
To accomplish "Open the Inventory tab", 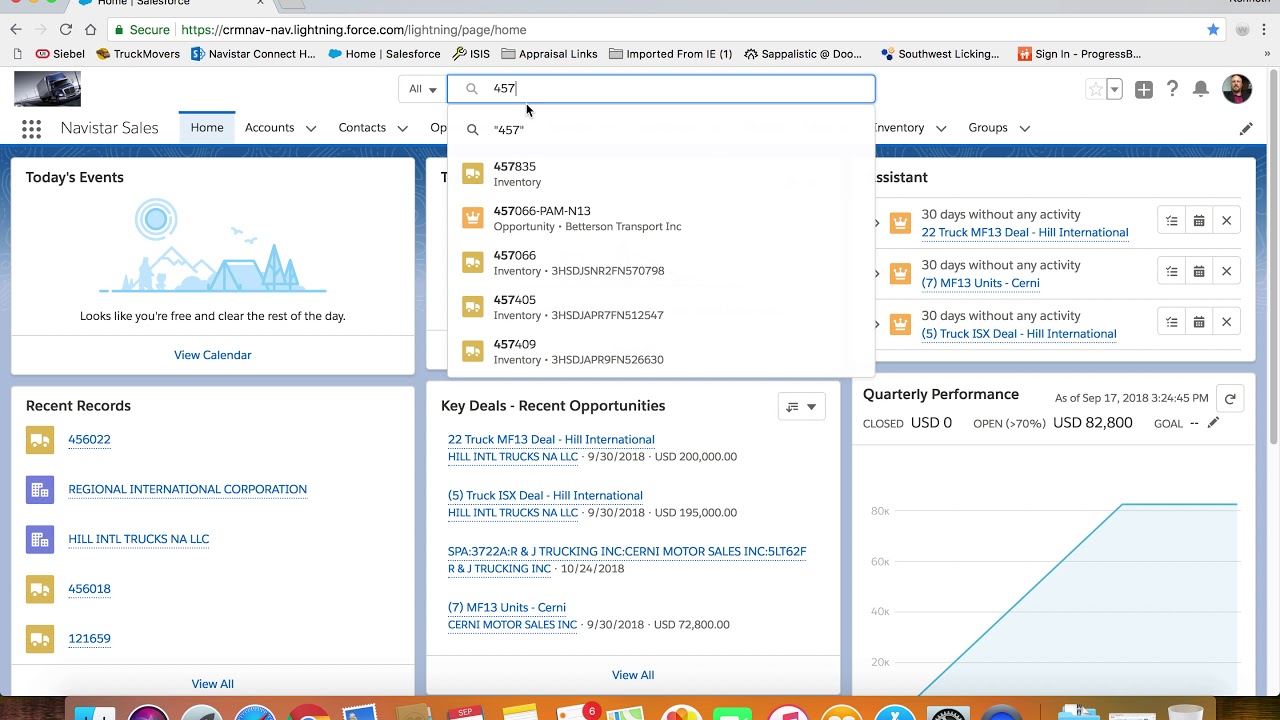I will pos(899,128).
